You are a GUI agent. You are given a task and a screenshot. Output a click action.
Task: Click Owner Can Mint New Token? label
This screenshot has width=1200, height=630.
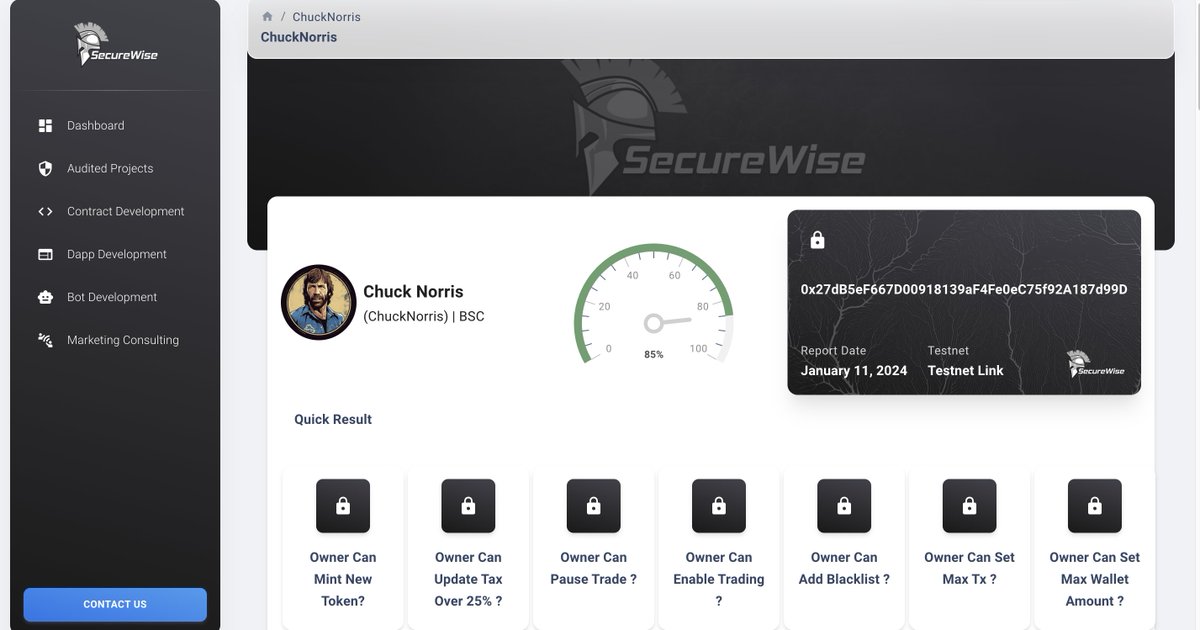coord(343,579)
